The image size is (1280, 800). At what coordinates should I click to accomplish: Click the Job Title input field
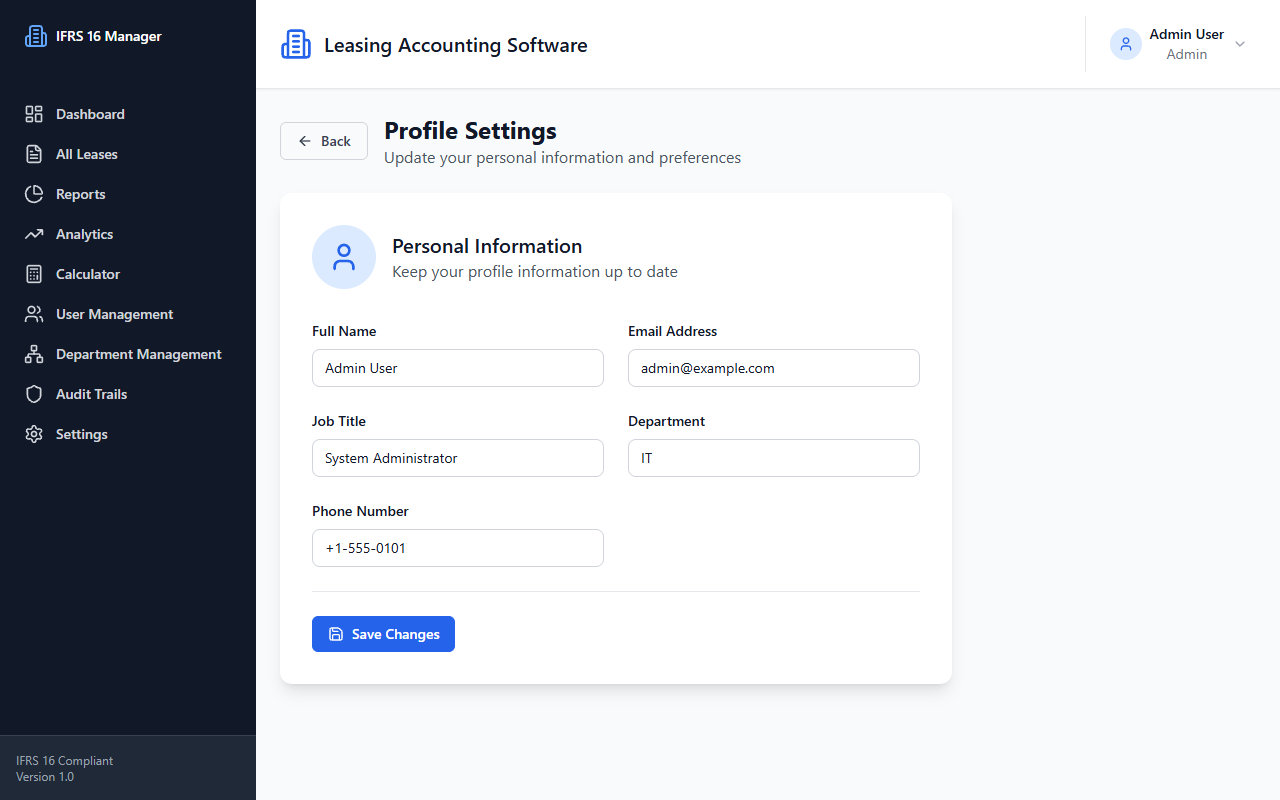tap(458, 458)
